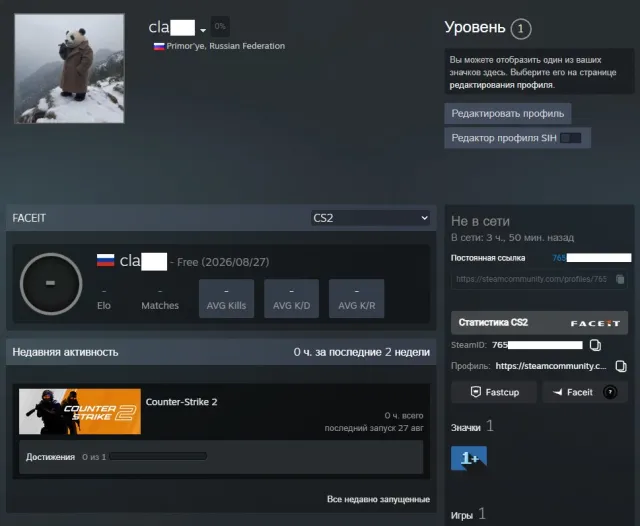Copy the profile link with the copy icon
The image size is (640, 526).
pos(621,366)
